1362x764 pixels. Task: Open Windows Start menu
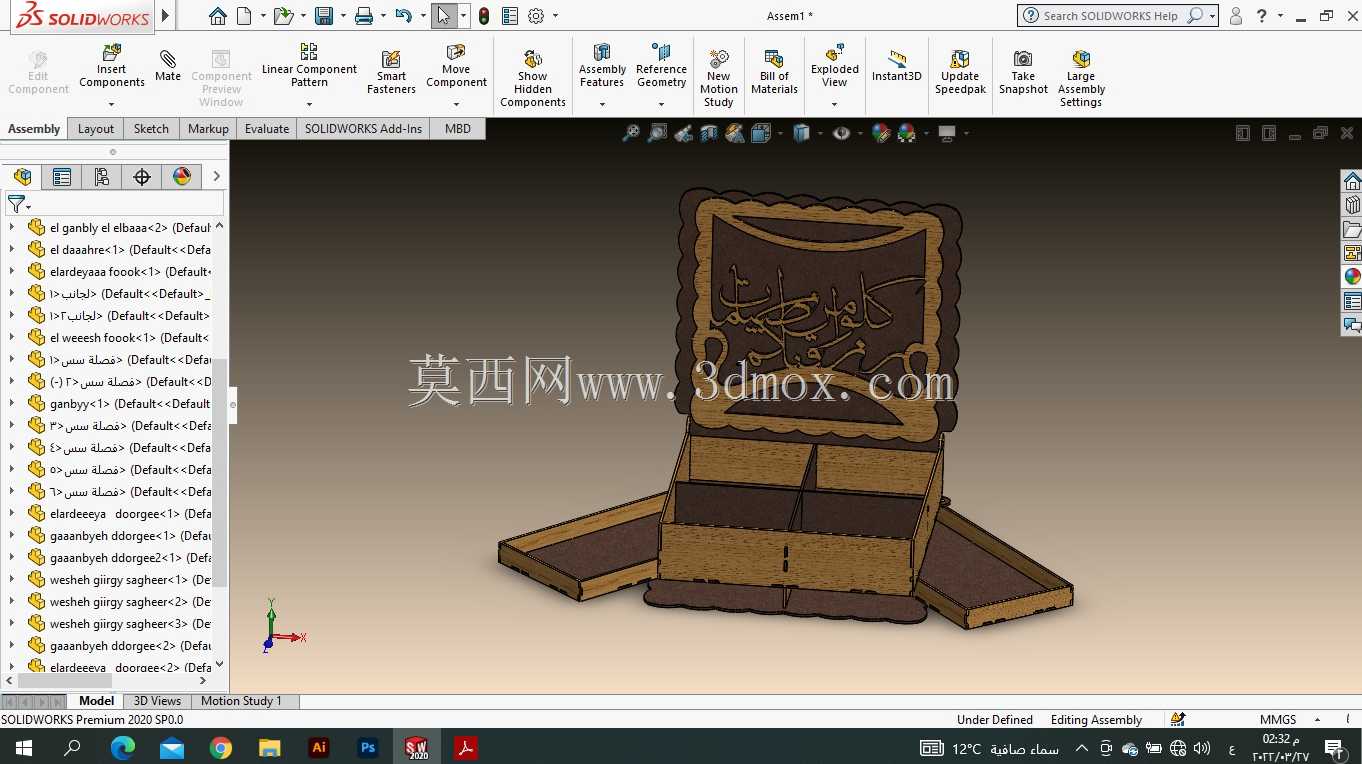[x=24, y=747]
